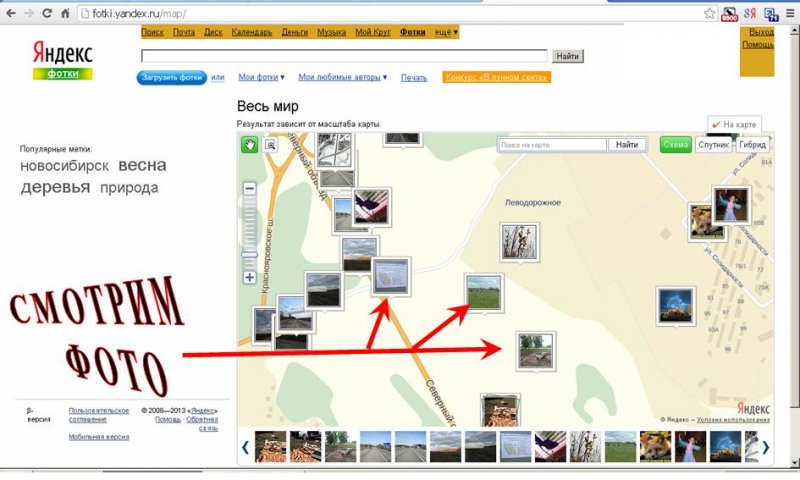Open map document photo marker on road

[391, 277]
